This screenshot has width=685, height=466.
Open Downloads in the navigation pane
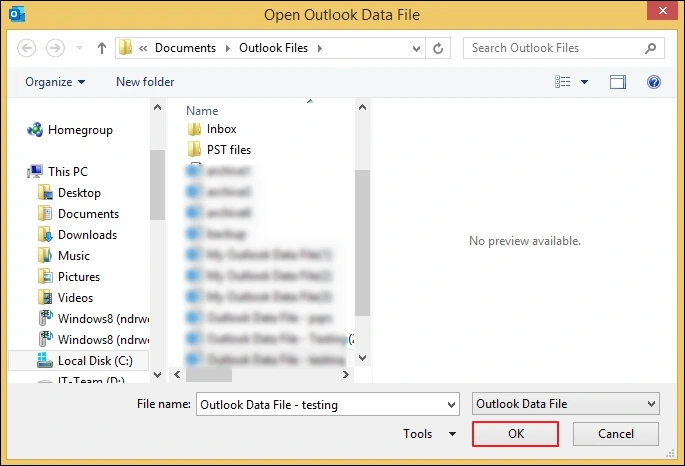click(87, 235)
